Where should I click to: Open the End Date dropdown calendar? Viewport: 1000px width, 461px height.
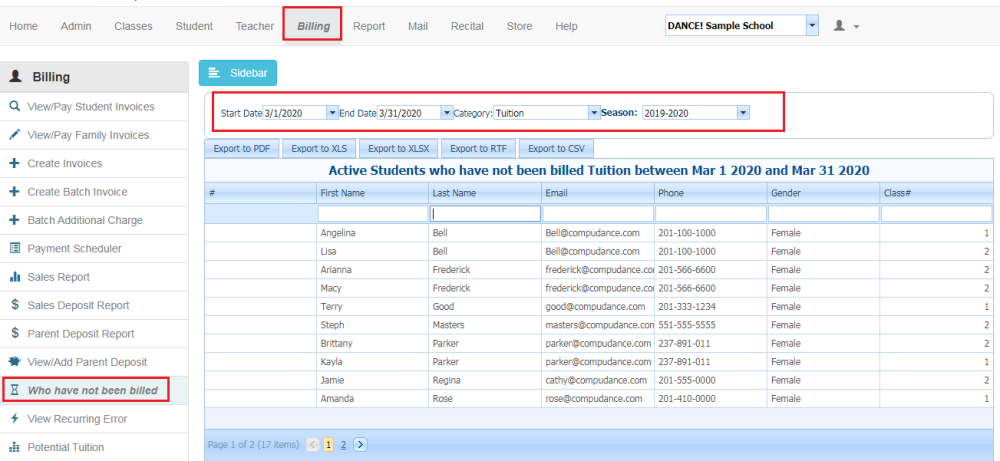click(447, 113)
